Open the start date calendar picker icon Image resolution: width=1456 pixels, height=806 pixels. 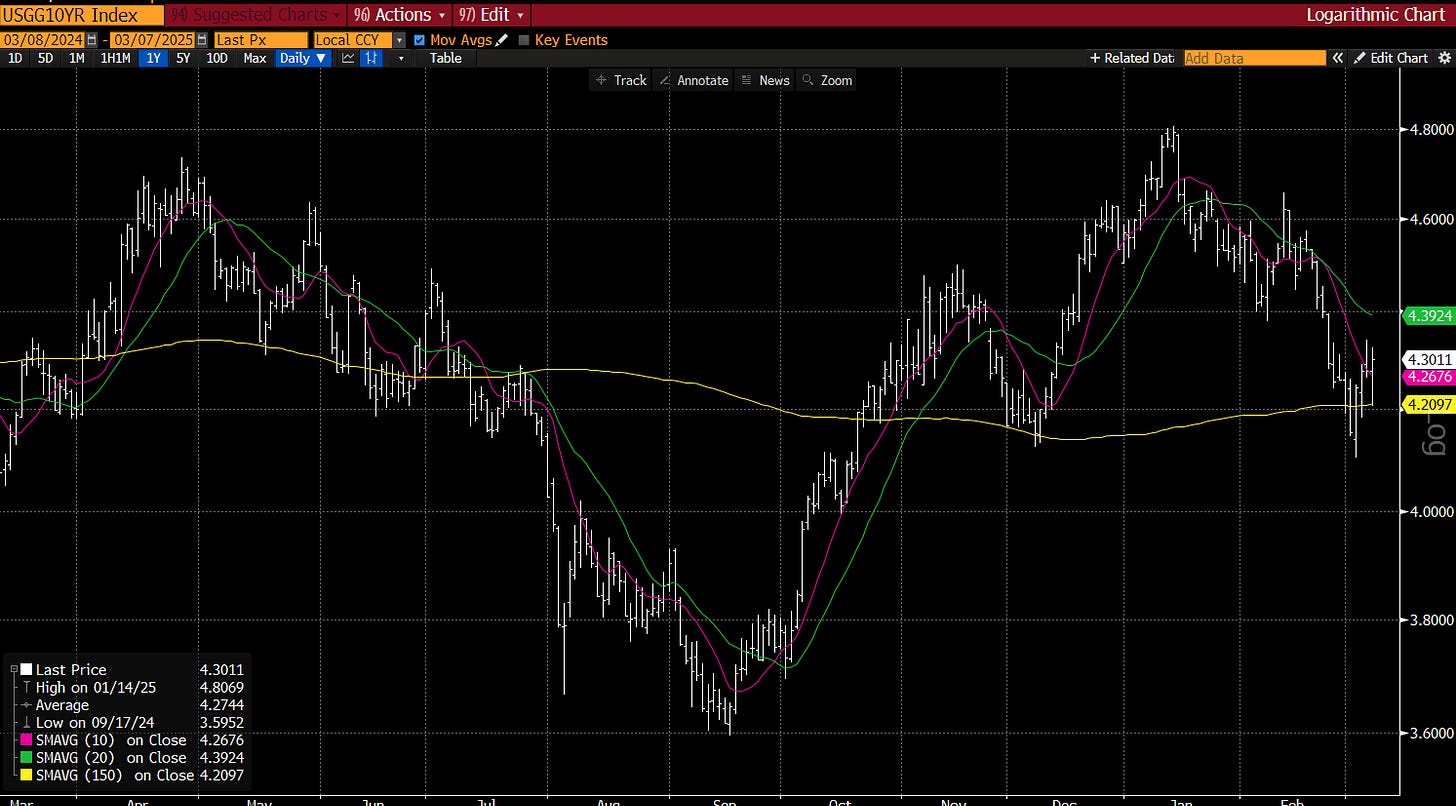click(x=93, y=40)
